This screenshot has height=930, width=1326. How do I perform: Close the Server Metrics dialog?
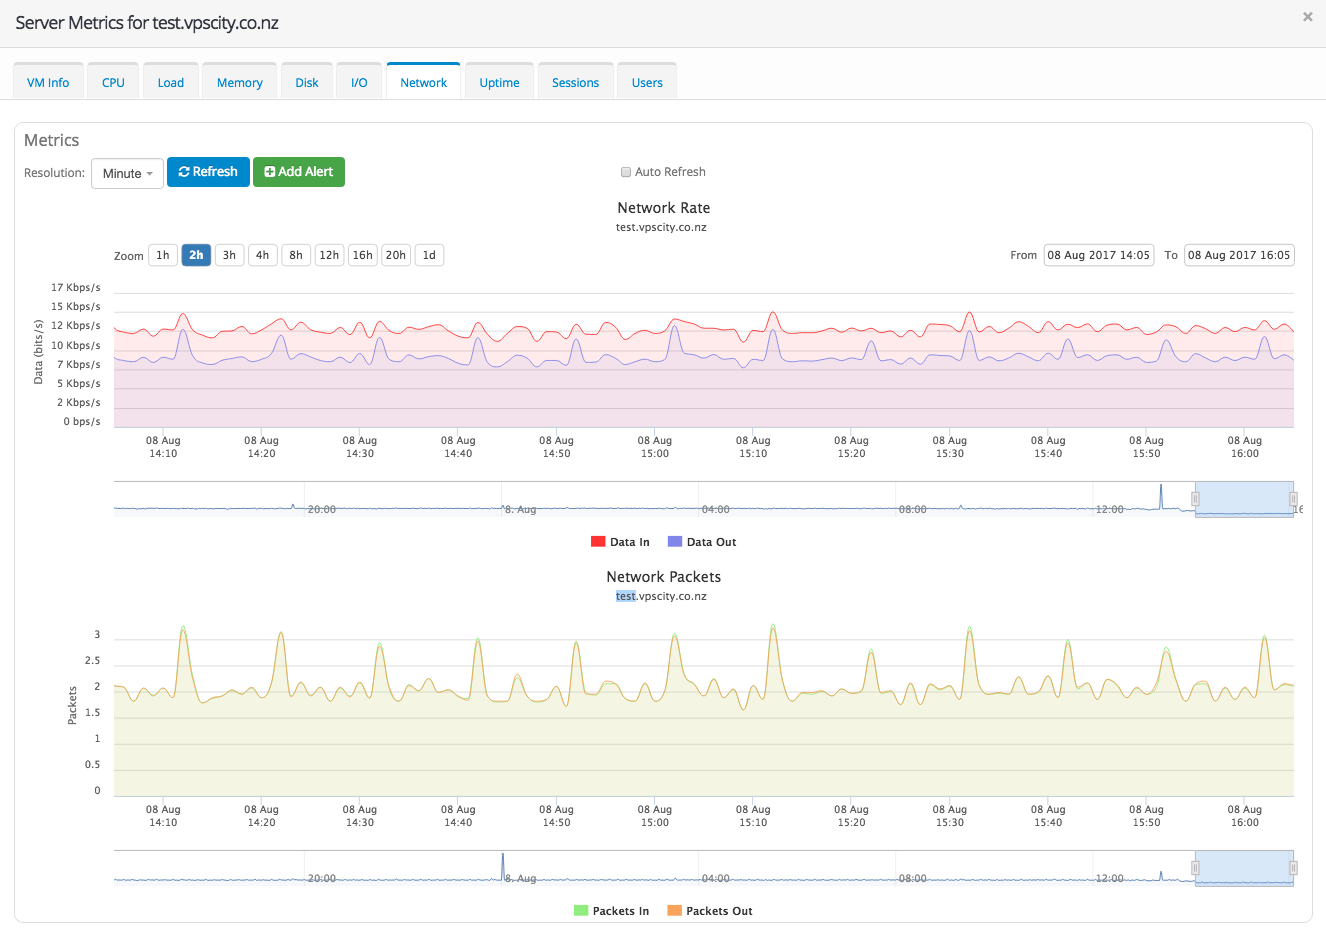pyautogui.click(x=1307, y=17)
